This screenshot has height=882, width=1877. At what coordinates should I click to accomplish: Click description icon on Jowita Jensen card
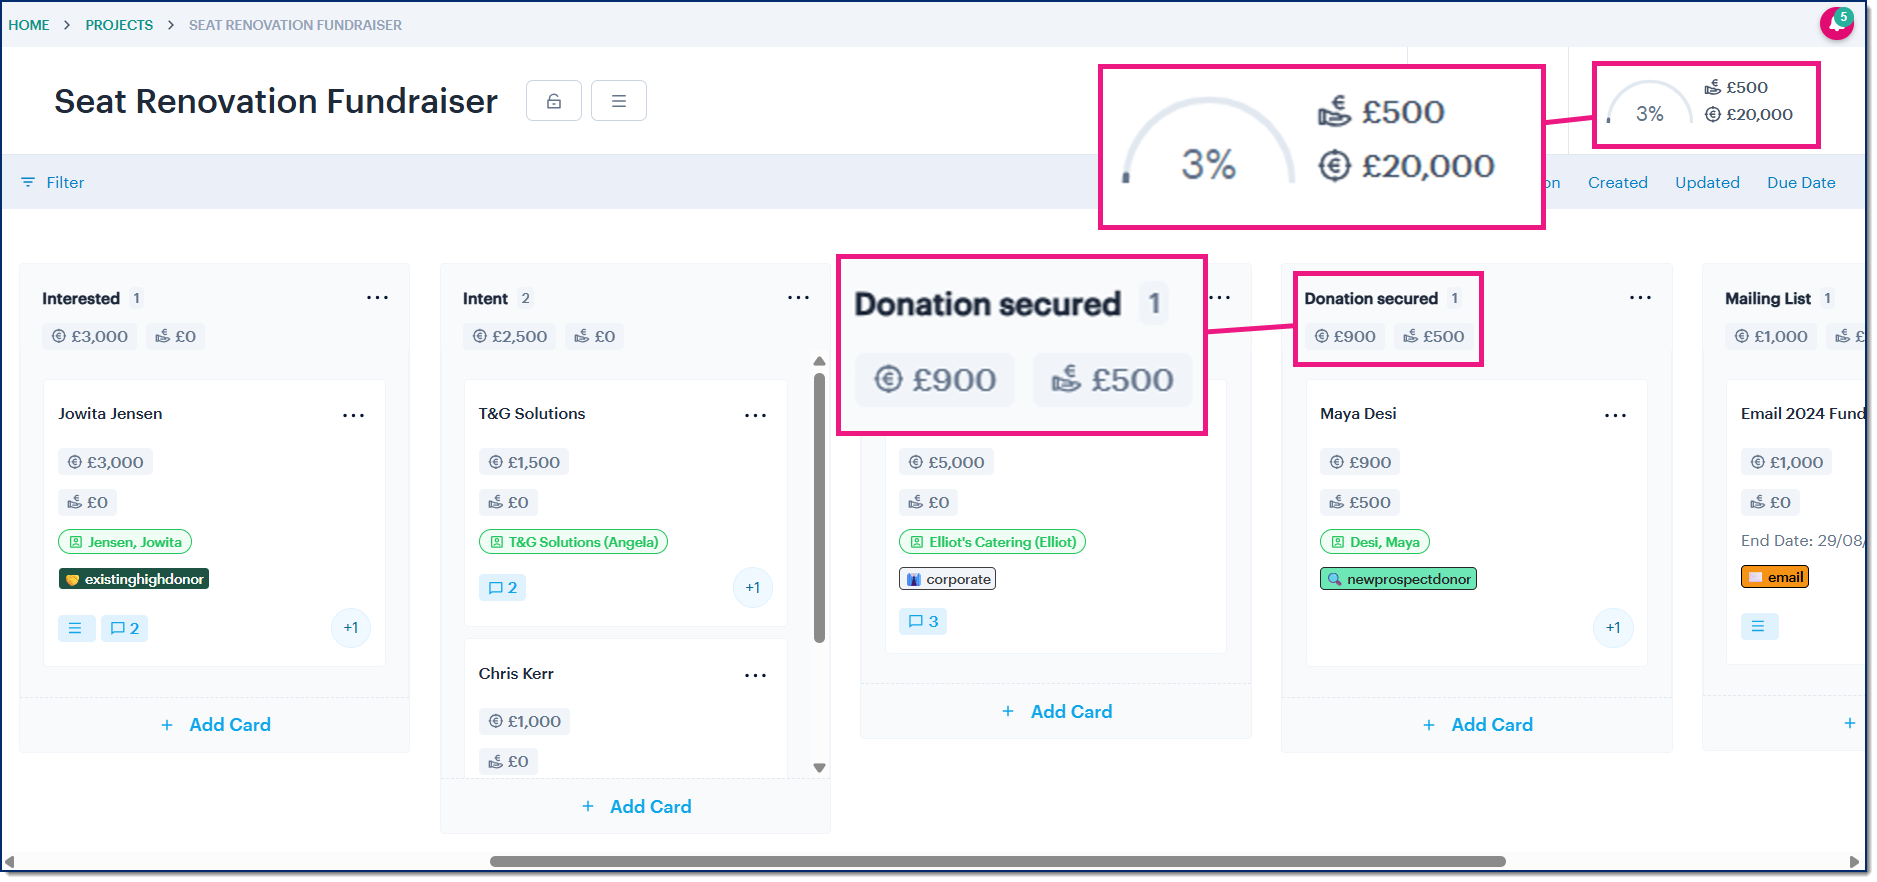tap(76, 628)
